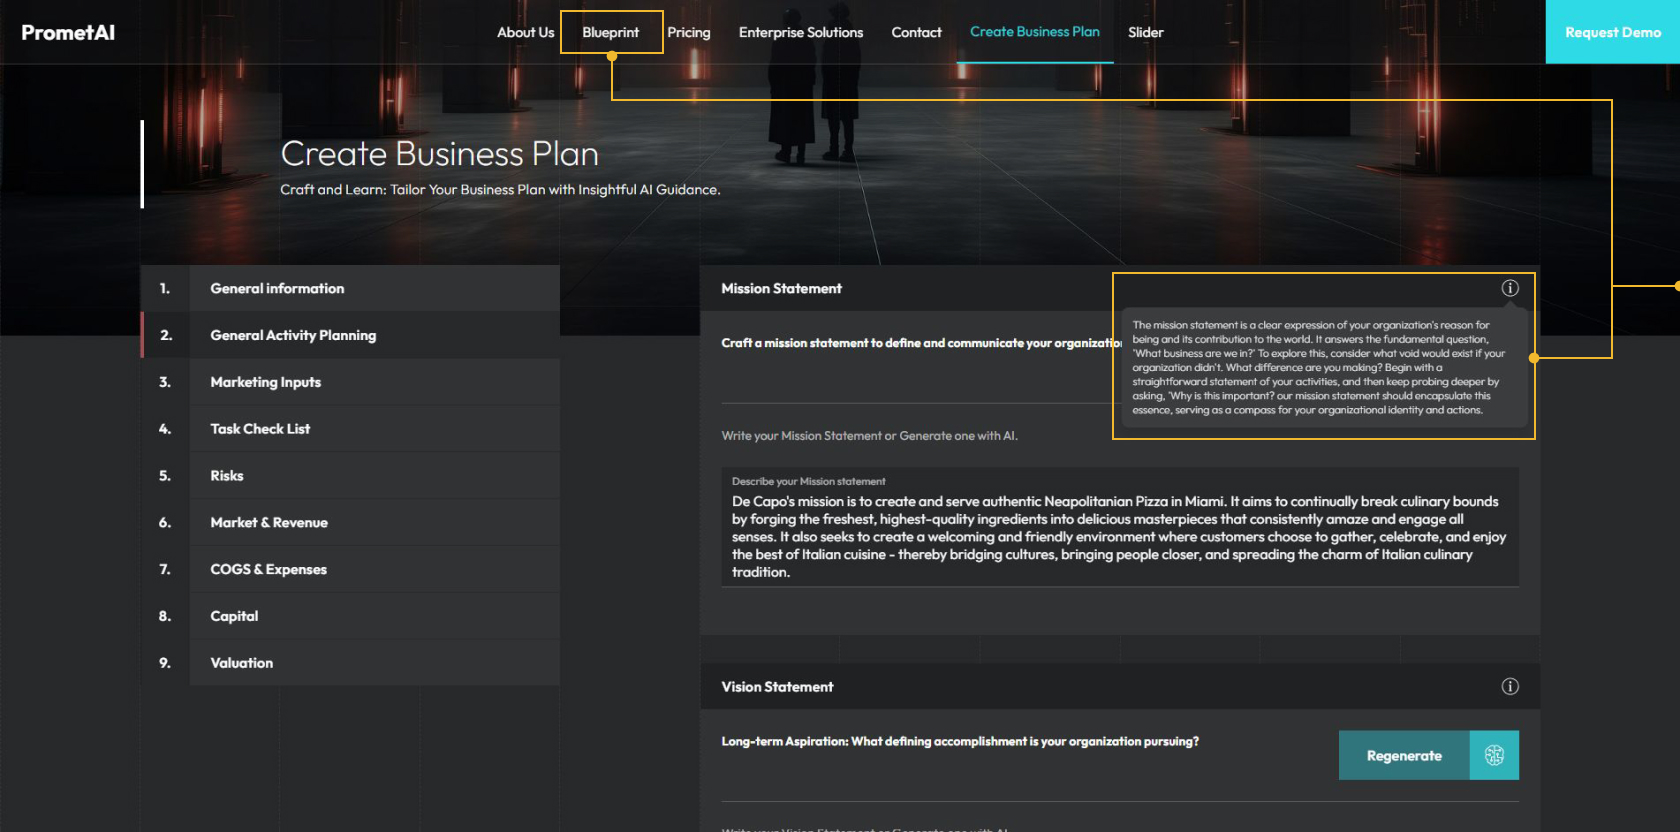Open the About Us page
The image size is (1680, 832).
tap(525, 32)
